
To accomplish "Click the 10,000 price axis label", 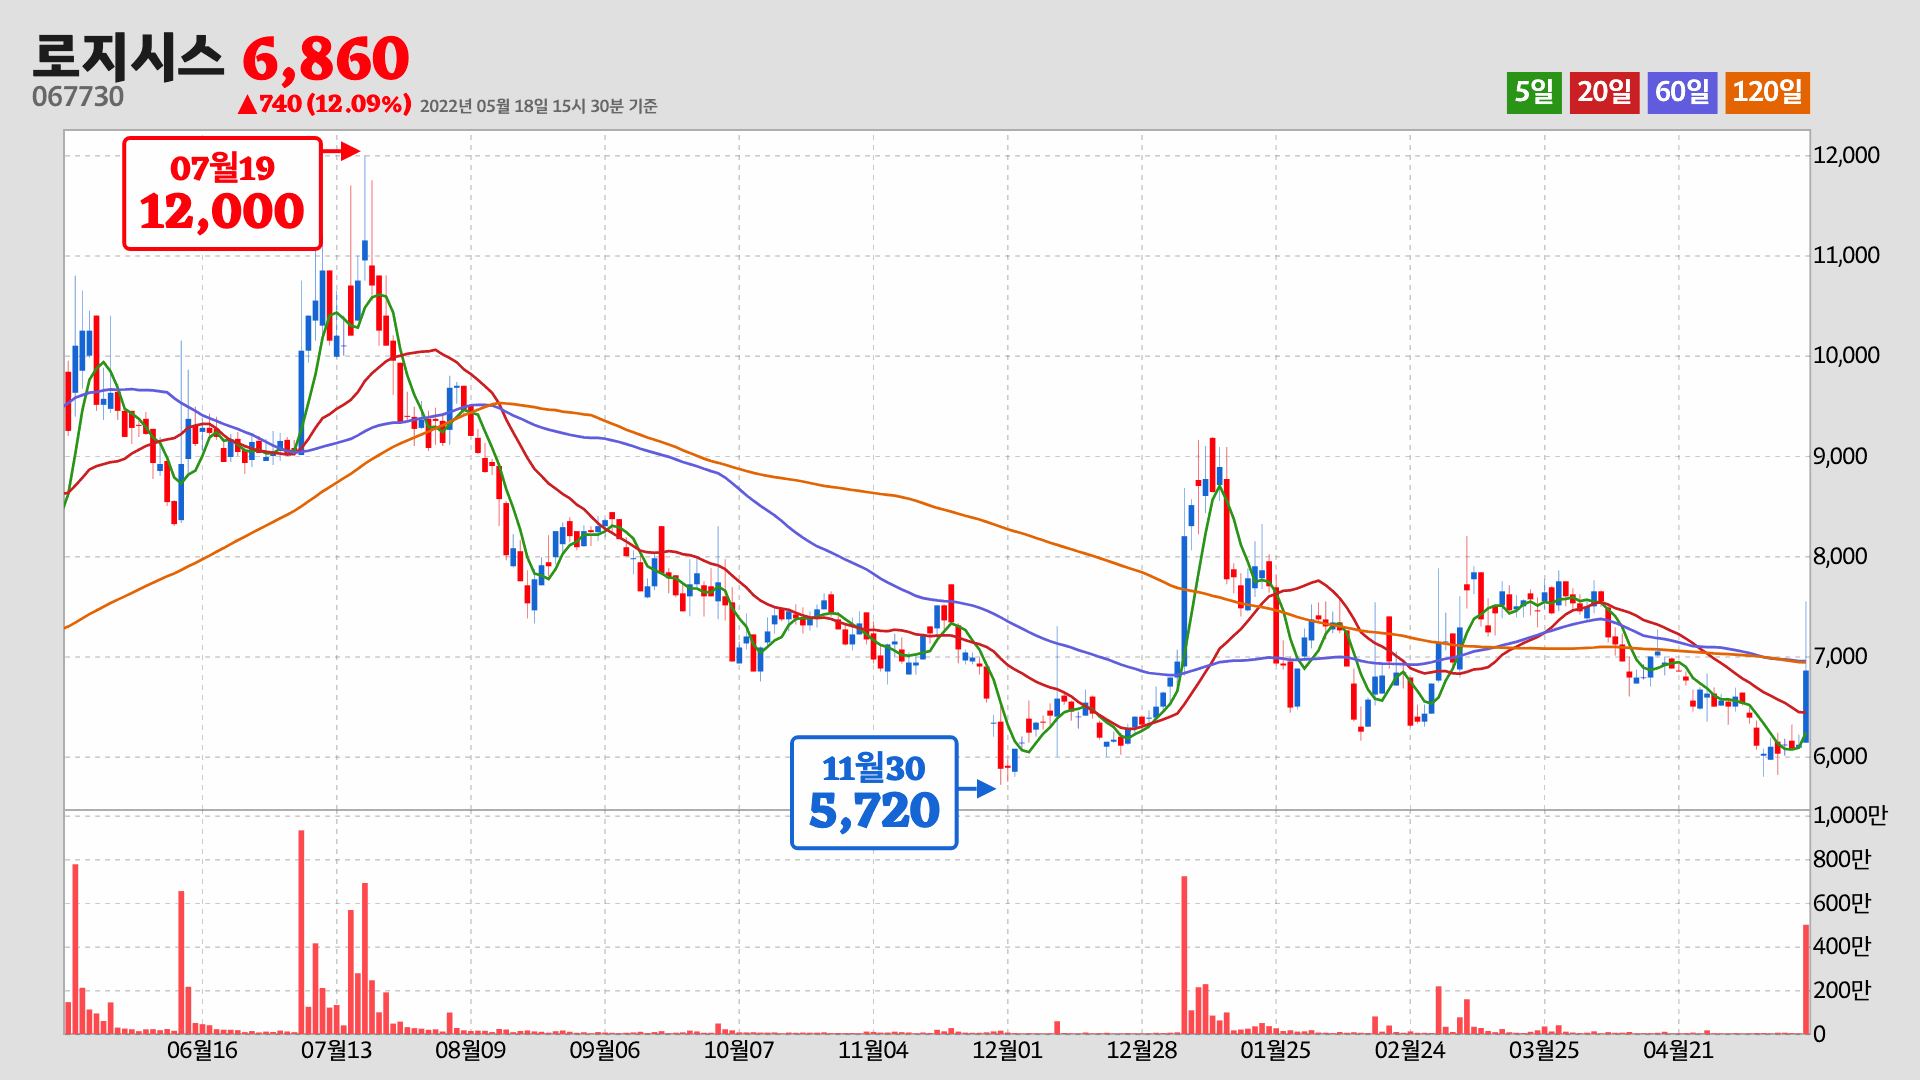I will (1846, 355).
